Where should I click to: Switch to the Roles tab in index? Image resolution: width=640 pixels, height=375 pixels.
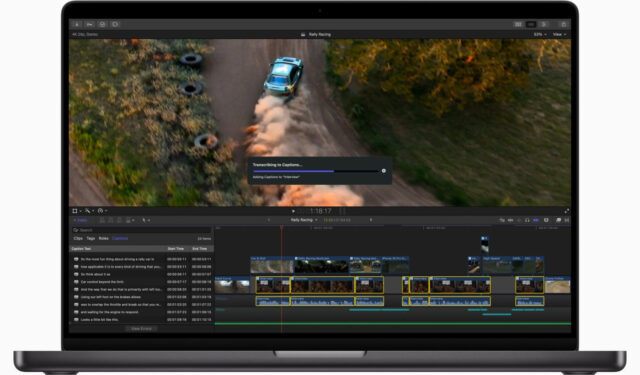pyautogui.click(x=104, y=238)
